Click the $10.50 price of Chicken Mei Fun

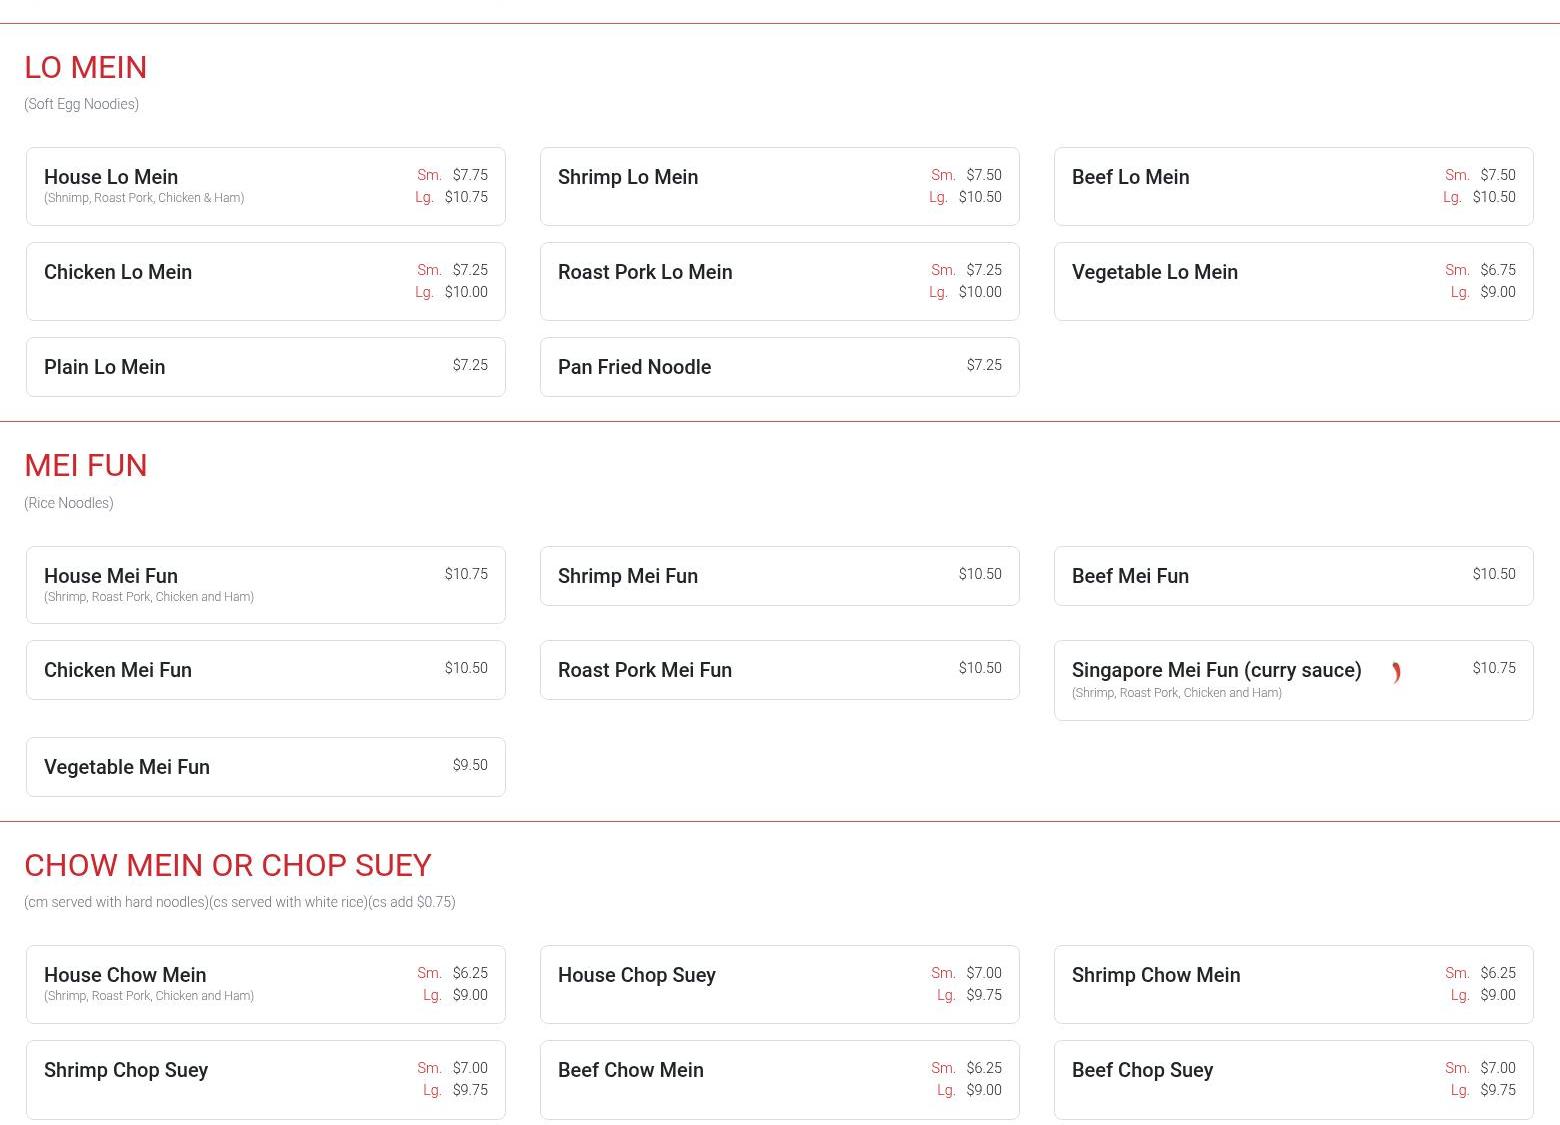(x=466, y=668)
